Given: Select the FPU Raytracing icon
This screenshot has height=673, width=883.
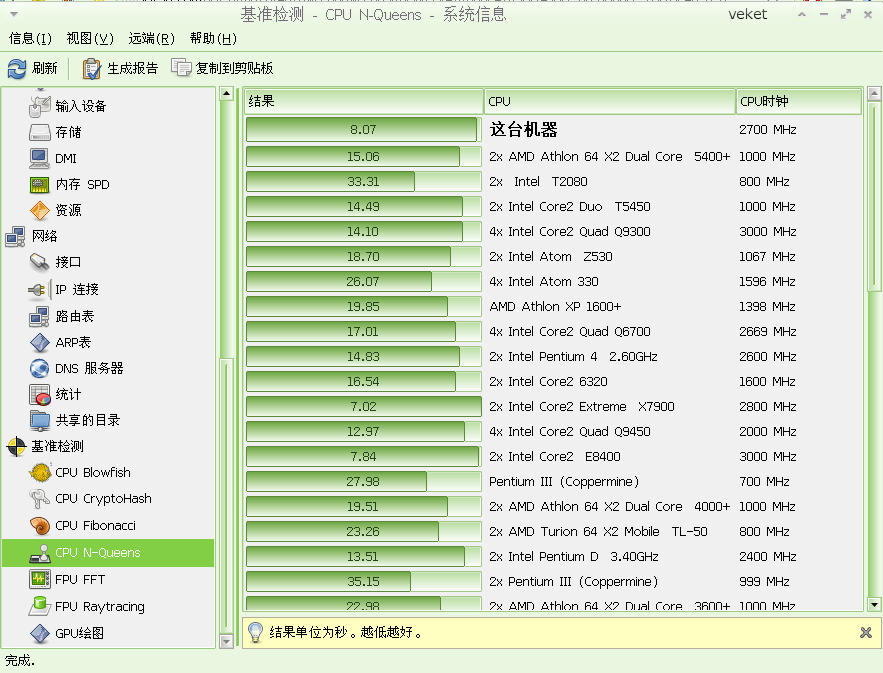Looking at the screenshot, I should (39, 606).
